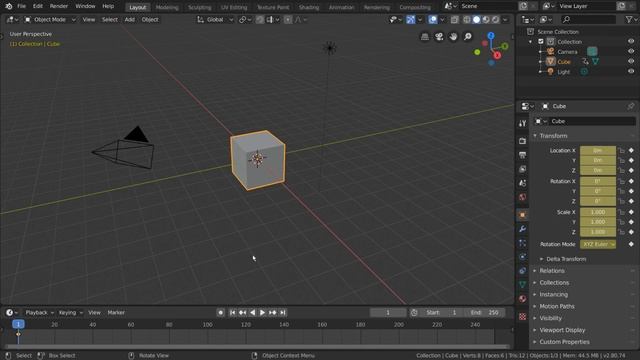Open the World properties tab
The height and width of the screenshot is (360, 640).
(522, 197)
